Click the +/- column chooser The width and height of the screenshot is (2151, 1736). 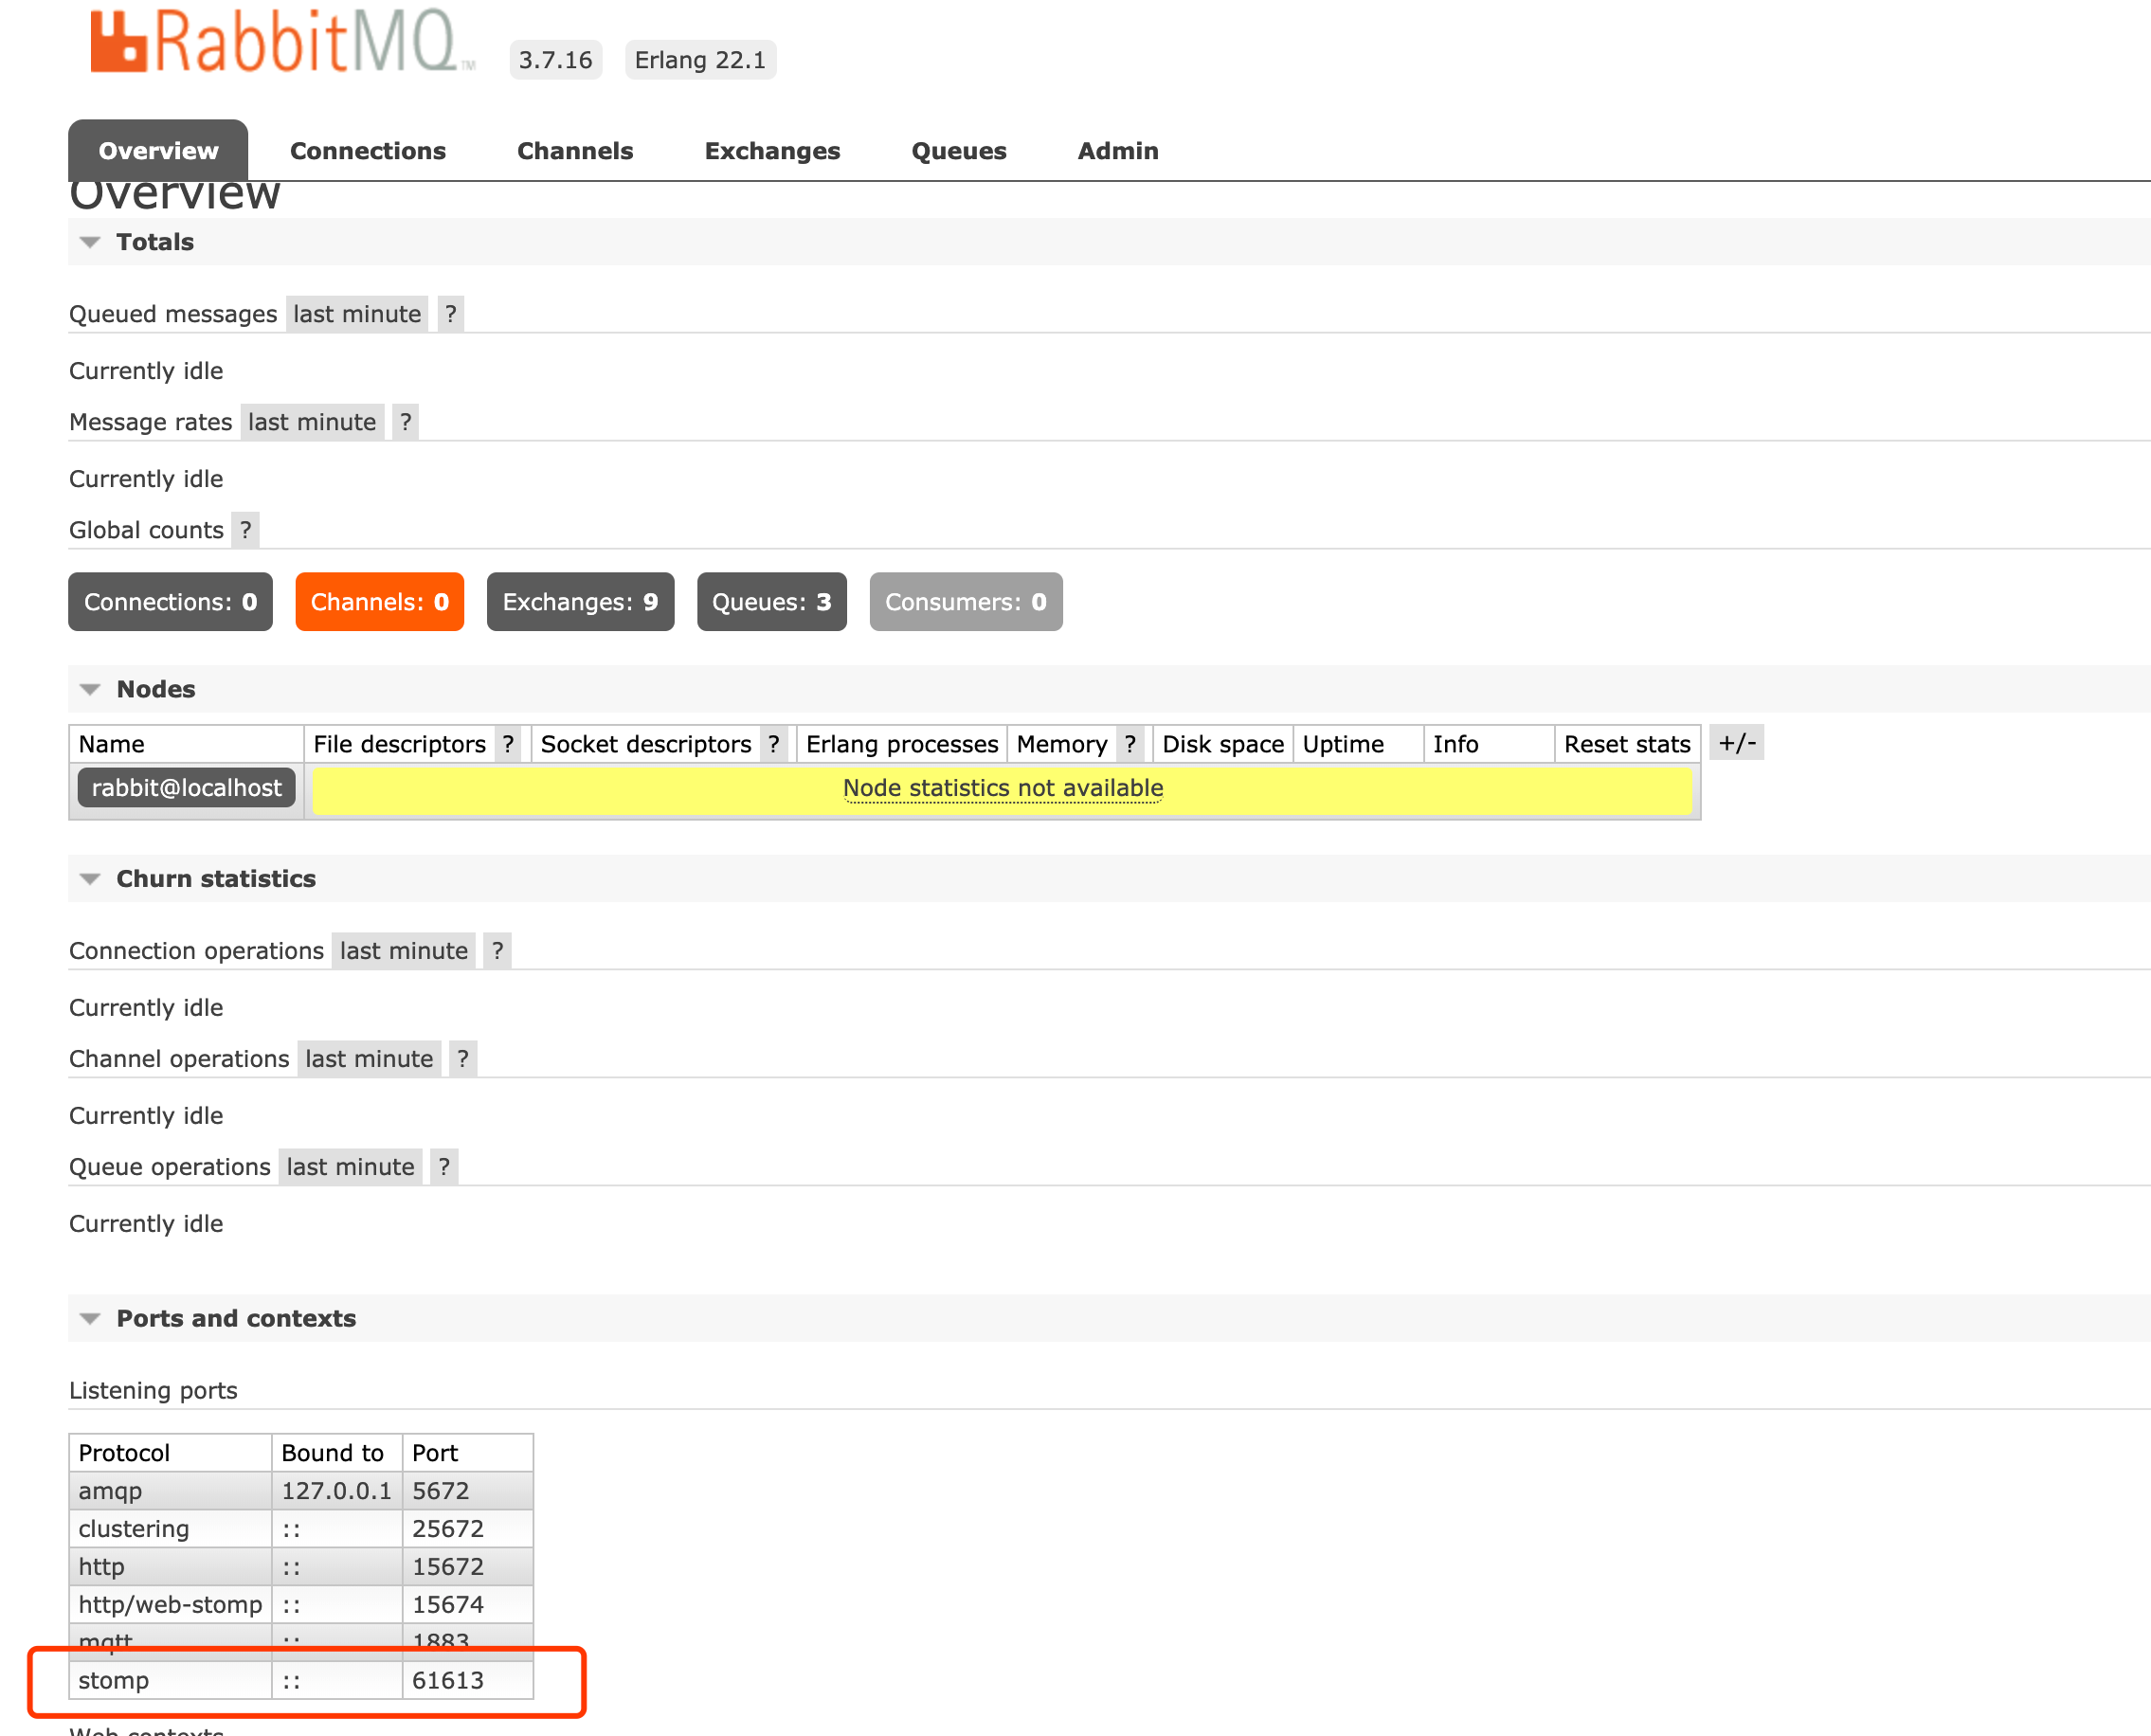1736,743
